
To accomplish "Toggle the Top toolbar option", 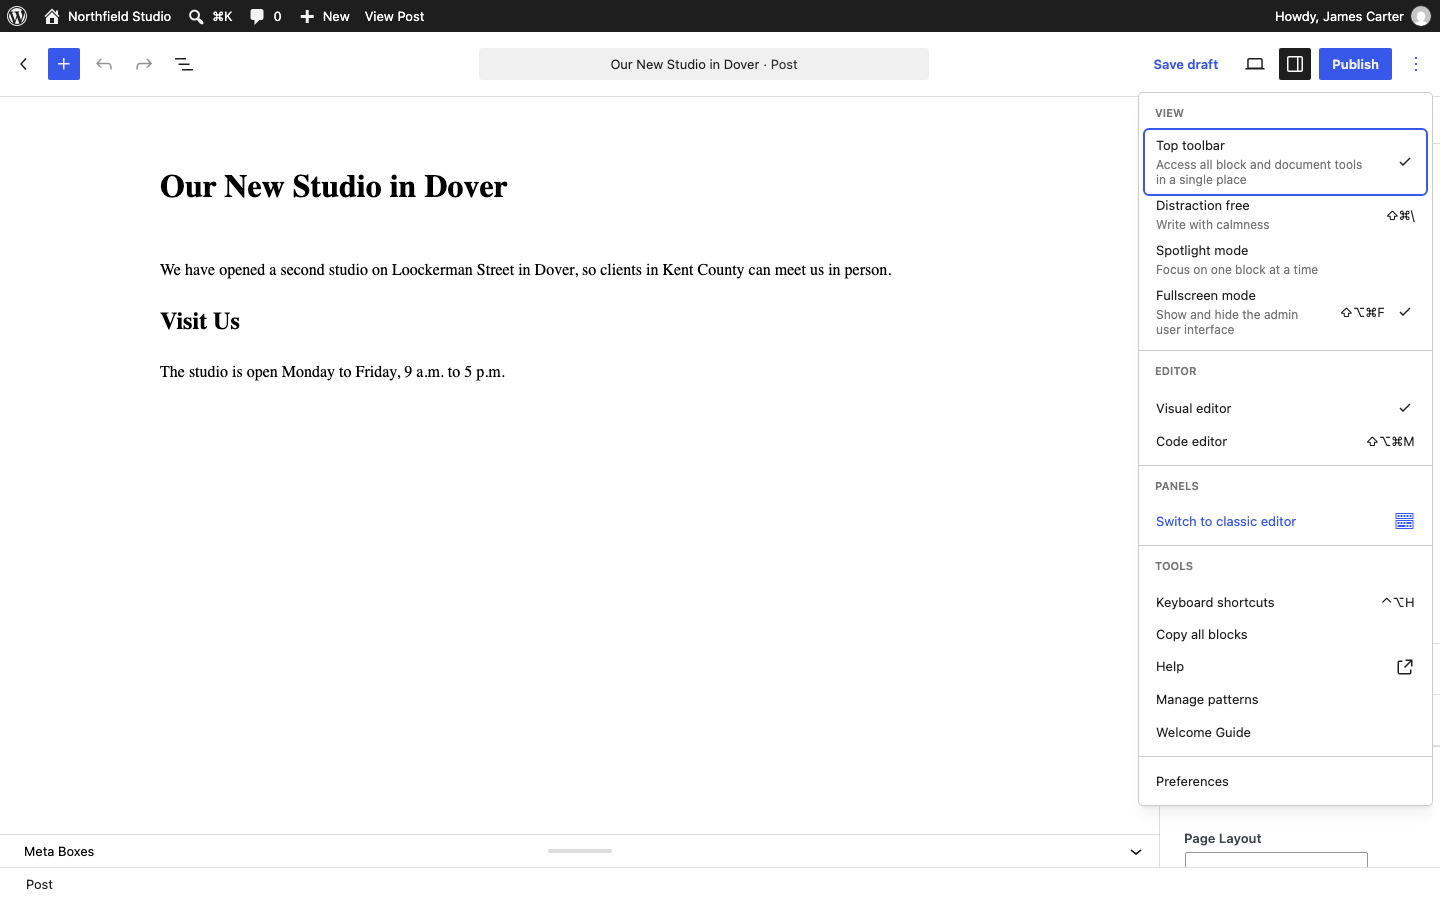I will [x=1285, y=162].
